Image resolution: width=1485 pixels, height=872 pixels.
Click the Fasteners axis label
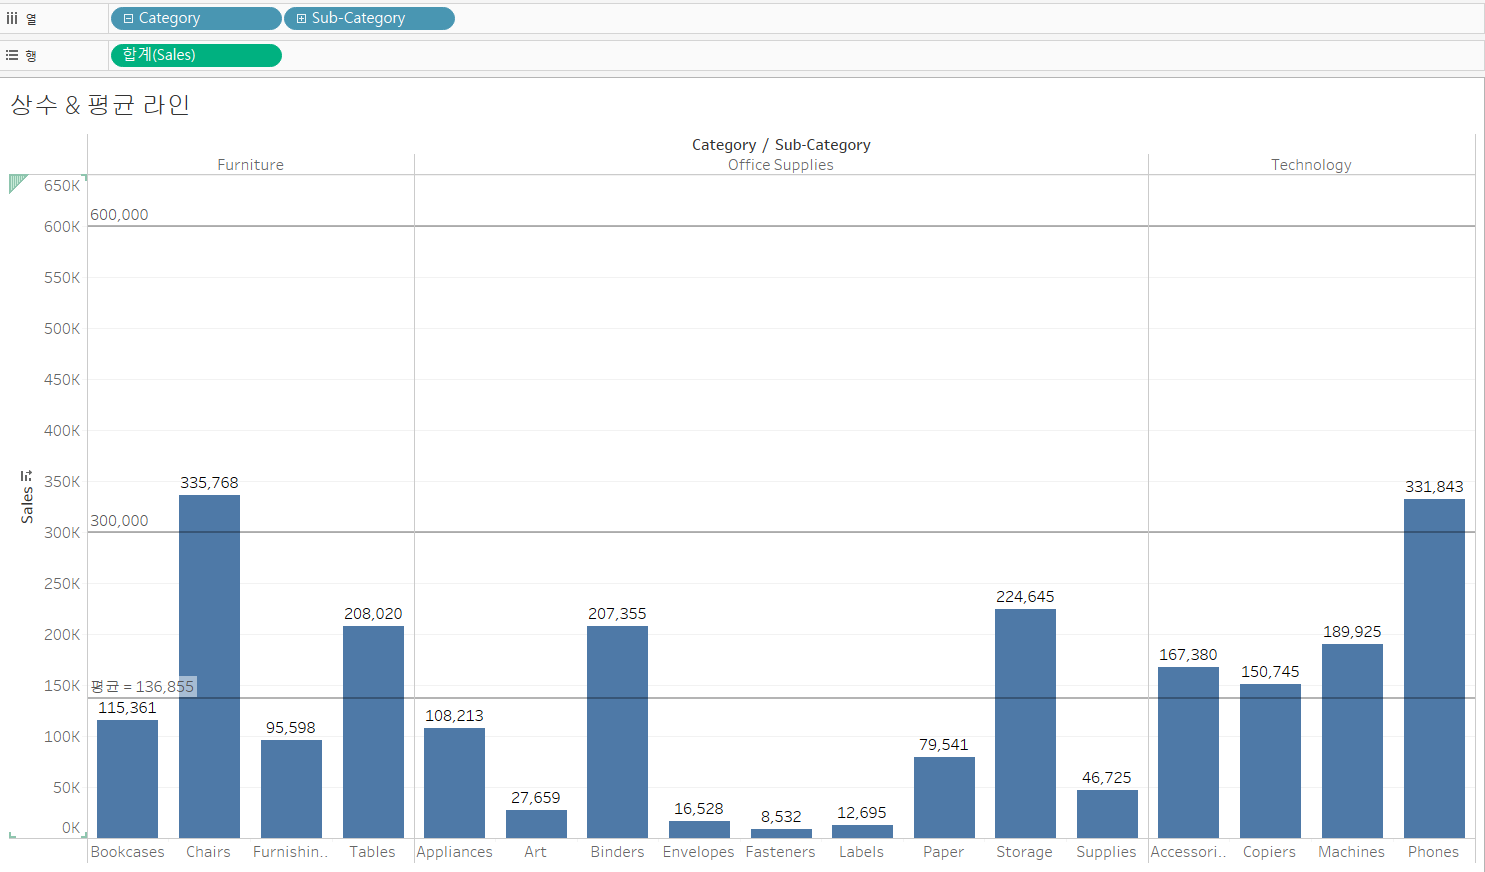point(780,852)
